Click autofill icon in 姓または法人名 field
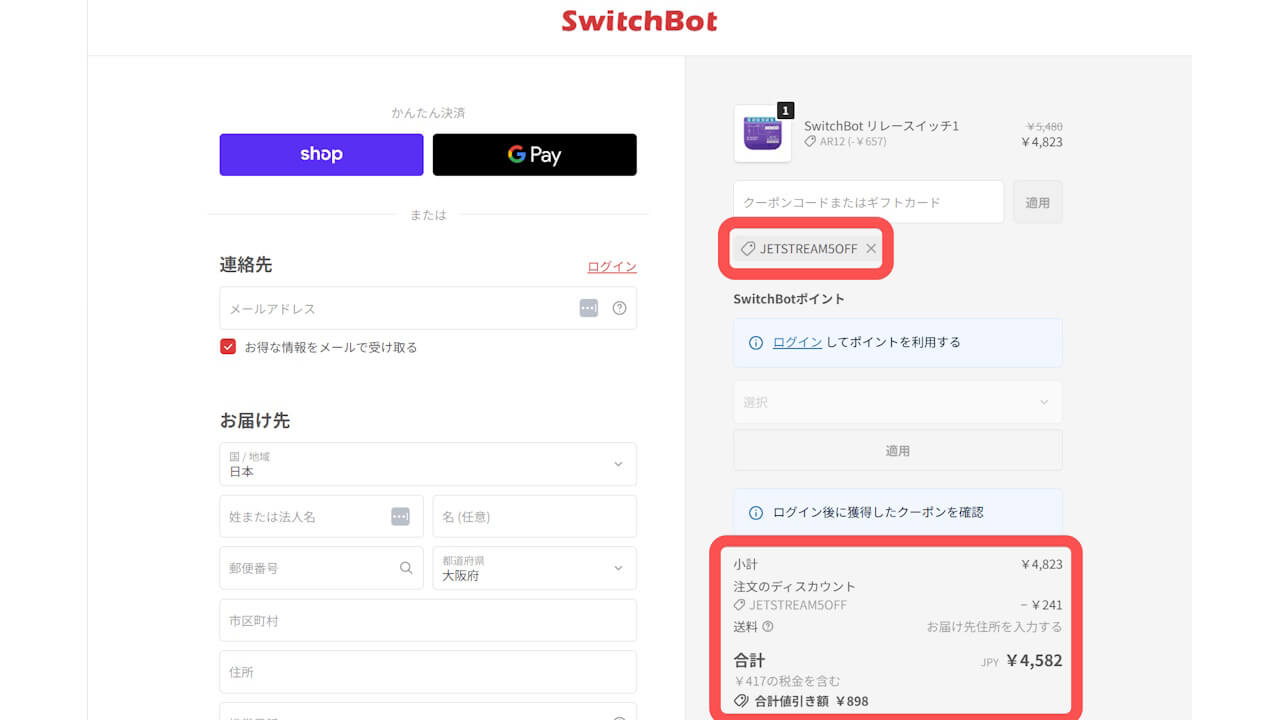This screenshot has width=1280, height=720. tap(400, 516)
